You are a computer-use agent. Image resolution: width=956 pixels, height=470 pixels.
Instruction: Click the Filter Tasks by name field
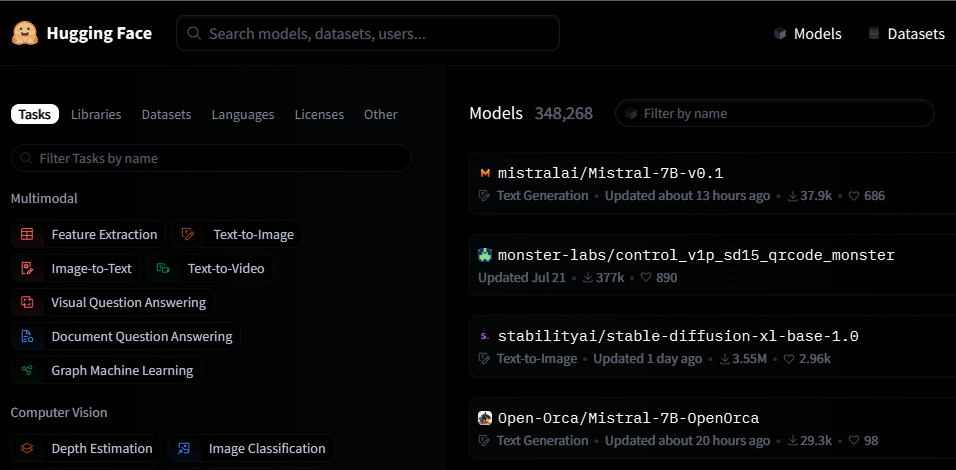[x=211, y=158]
